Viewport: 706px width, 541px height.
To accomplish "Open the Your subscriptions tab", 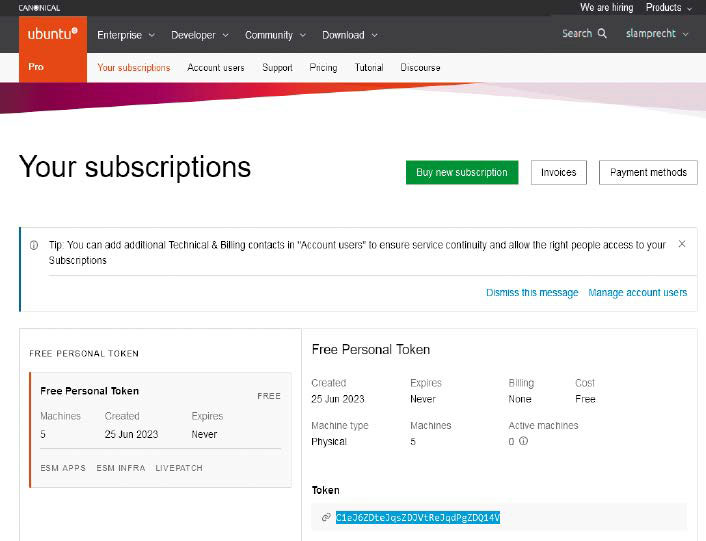I will tap(134, 68).
